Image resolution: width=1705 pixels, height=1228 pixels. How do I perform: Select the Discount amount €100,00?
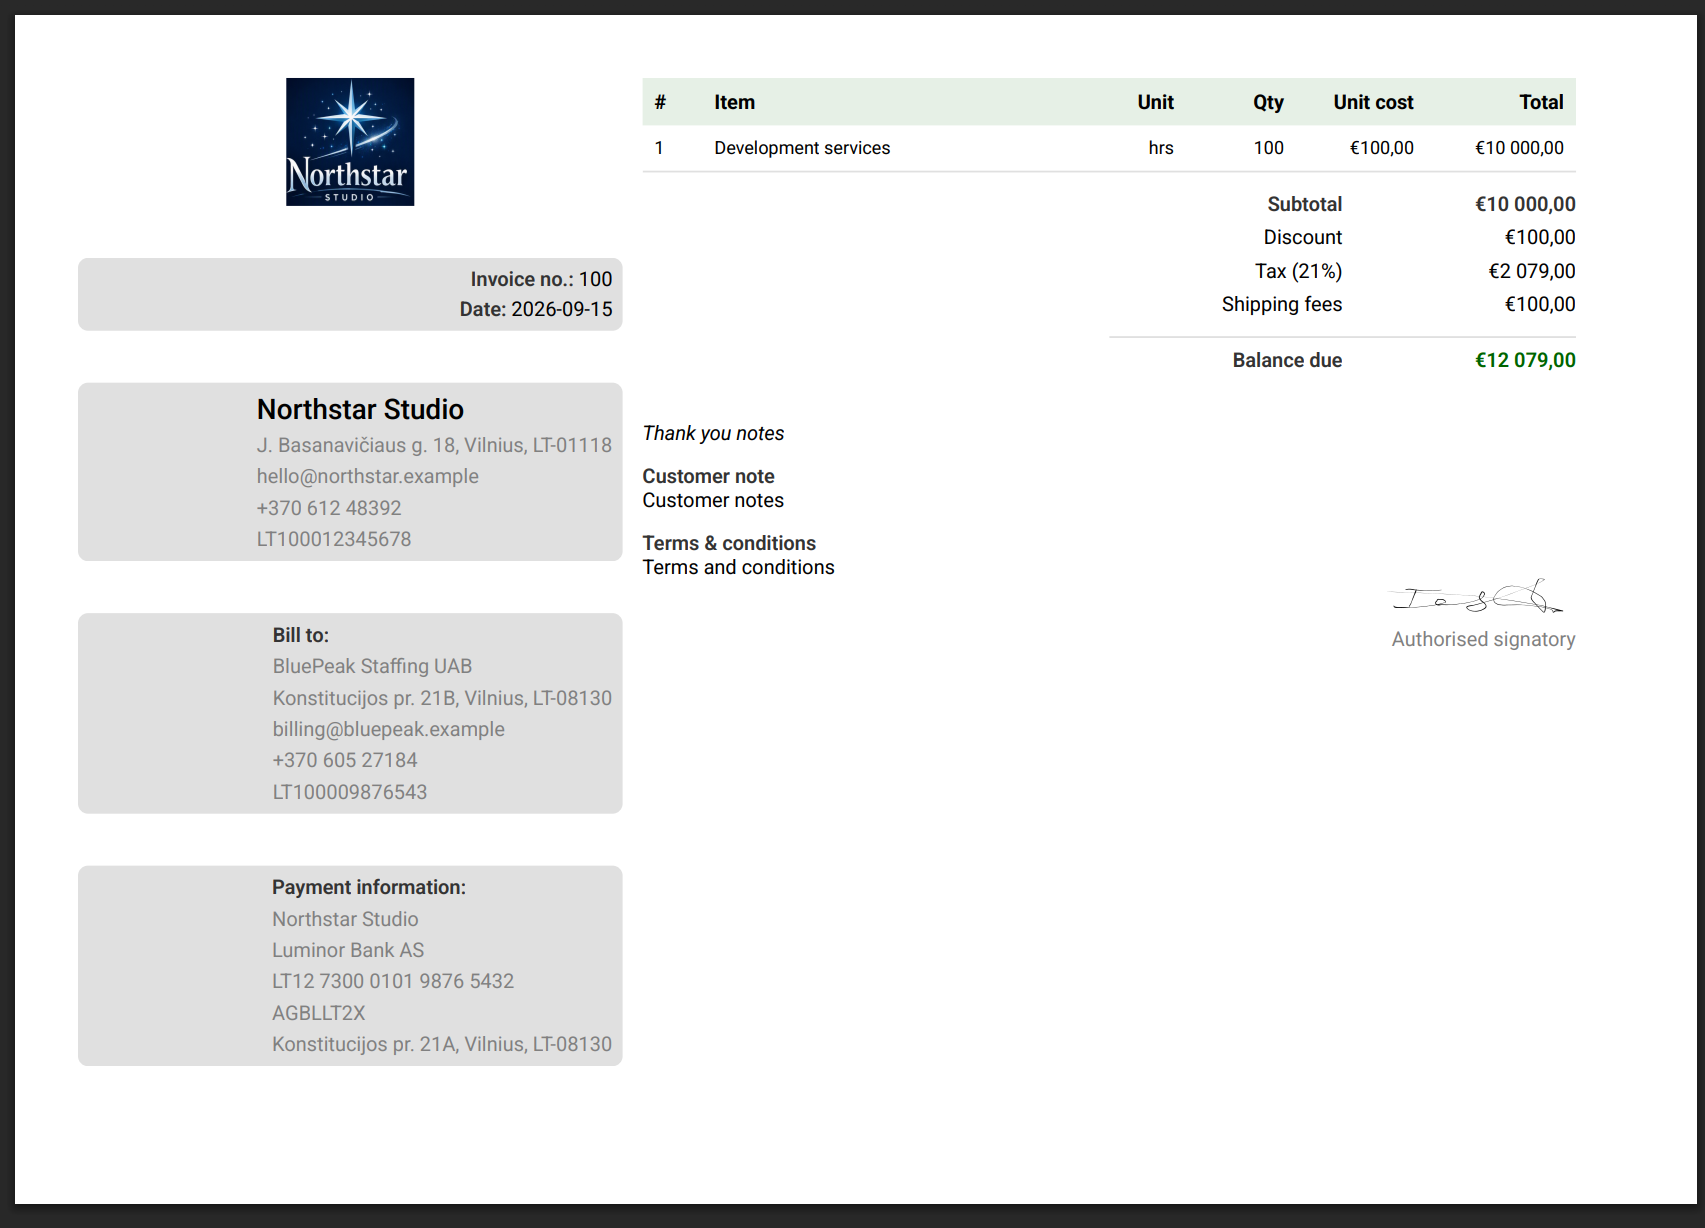click(x=1540, y=237)
